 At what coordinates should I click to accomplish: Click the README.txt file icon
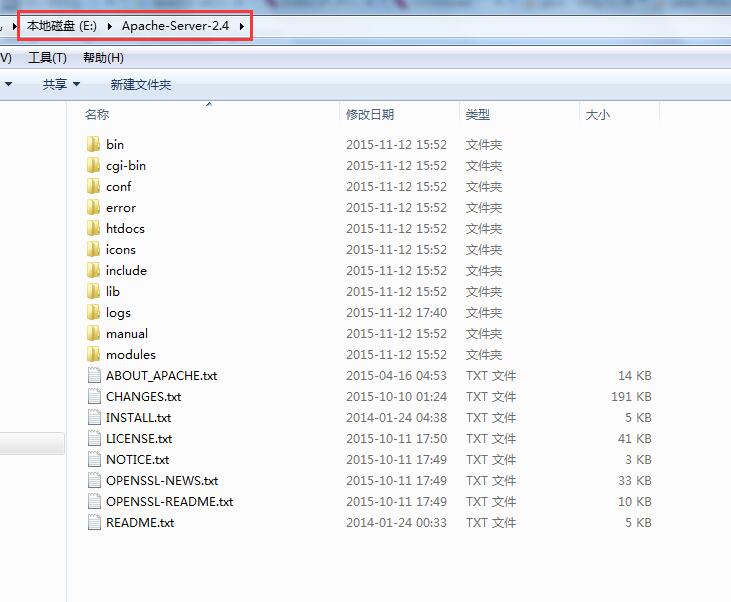pos(94,522)
